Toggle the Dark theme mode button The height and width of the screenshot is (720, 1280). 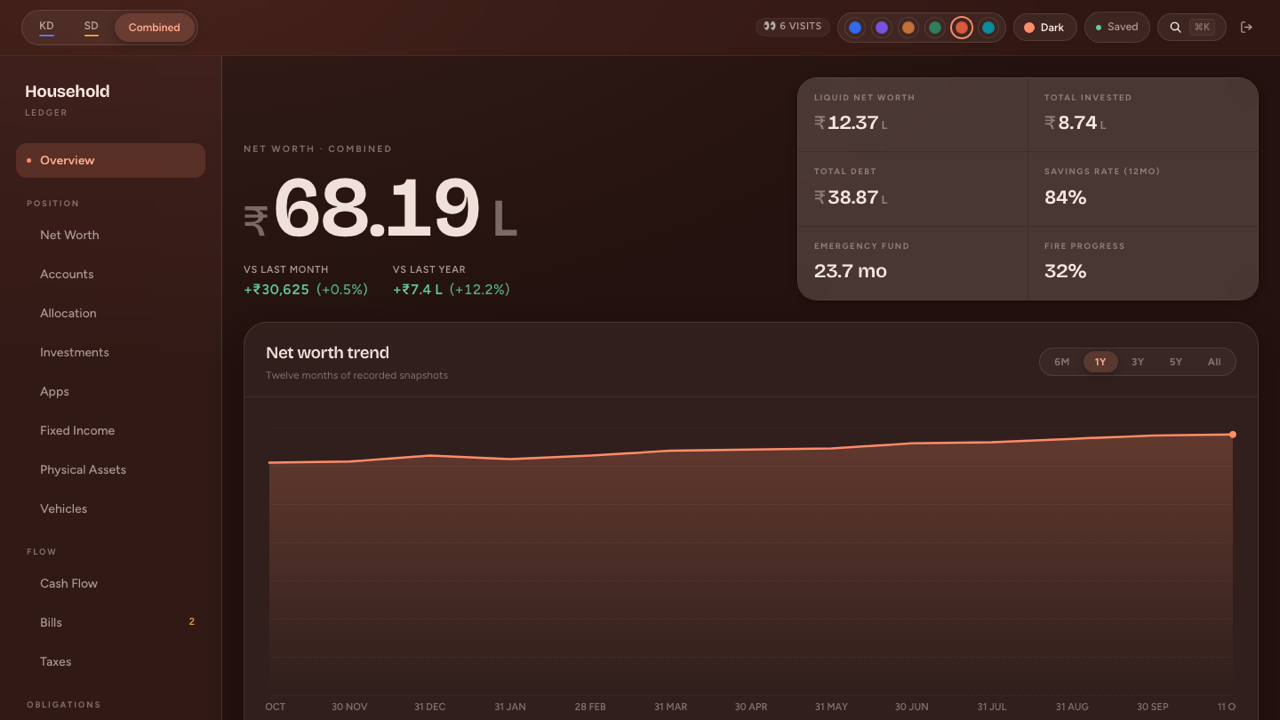pyautogui.click(x=1045, y=27)
